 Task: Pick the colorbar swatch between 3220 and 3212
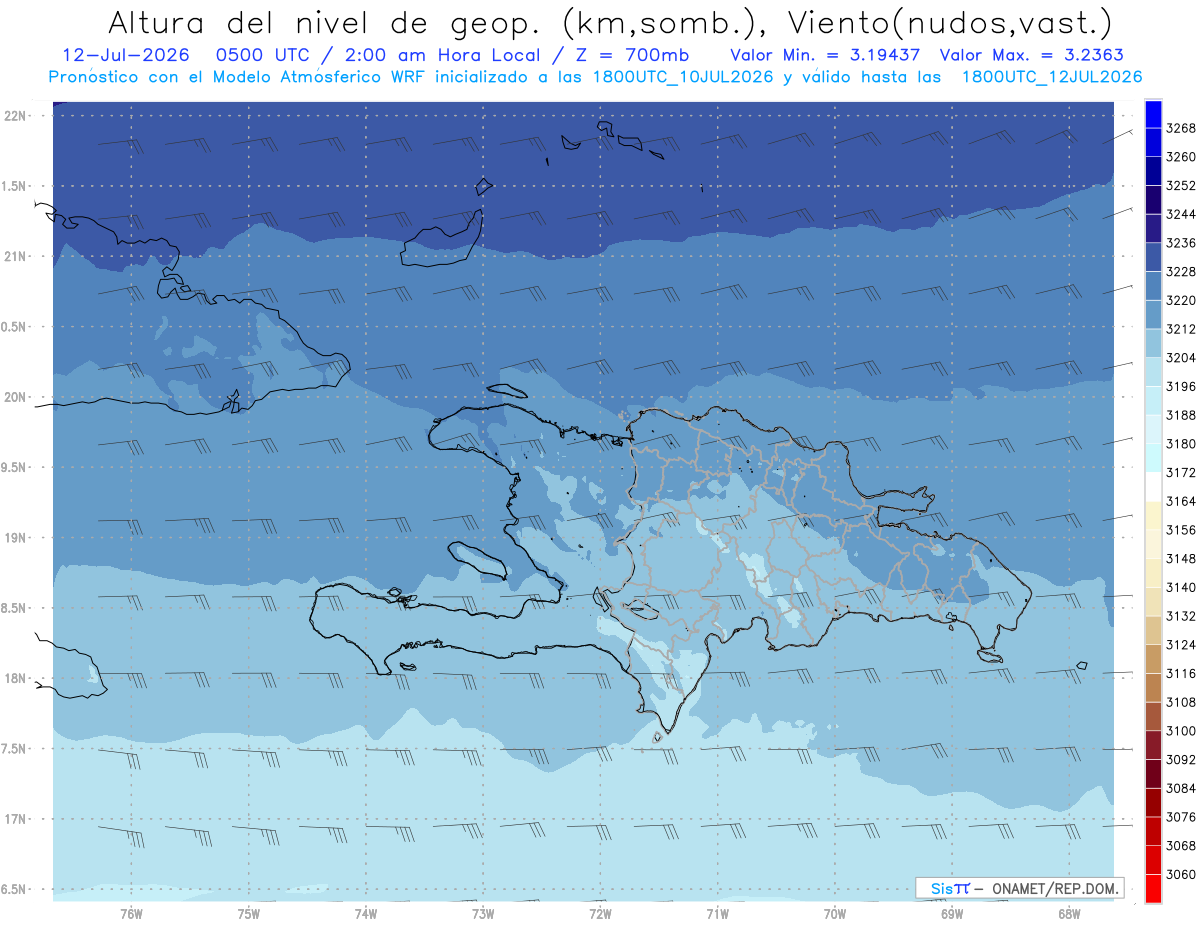(x=1152, y=315)
